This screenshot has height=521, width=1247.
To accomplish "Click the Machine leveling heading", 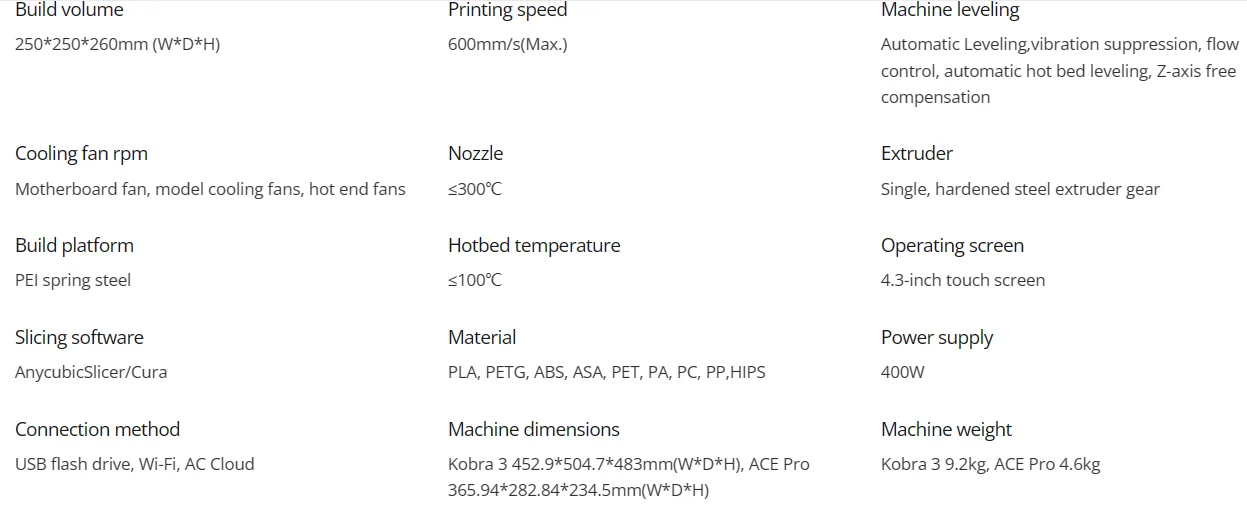I will coord(949,11).
